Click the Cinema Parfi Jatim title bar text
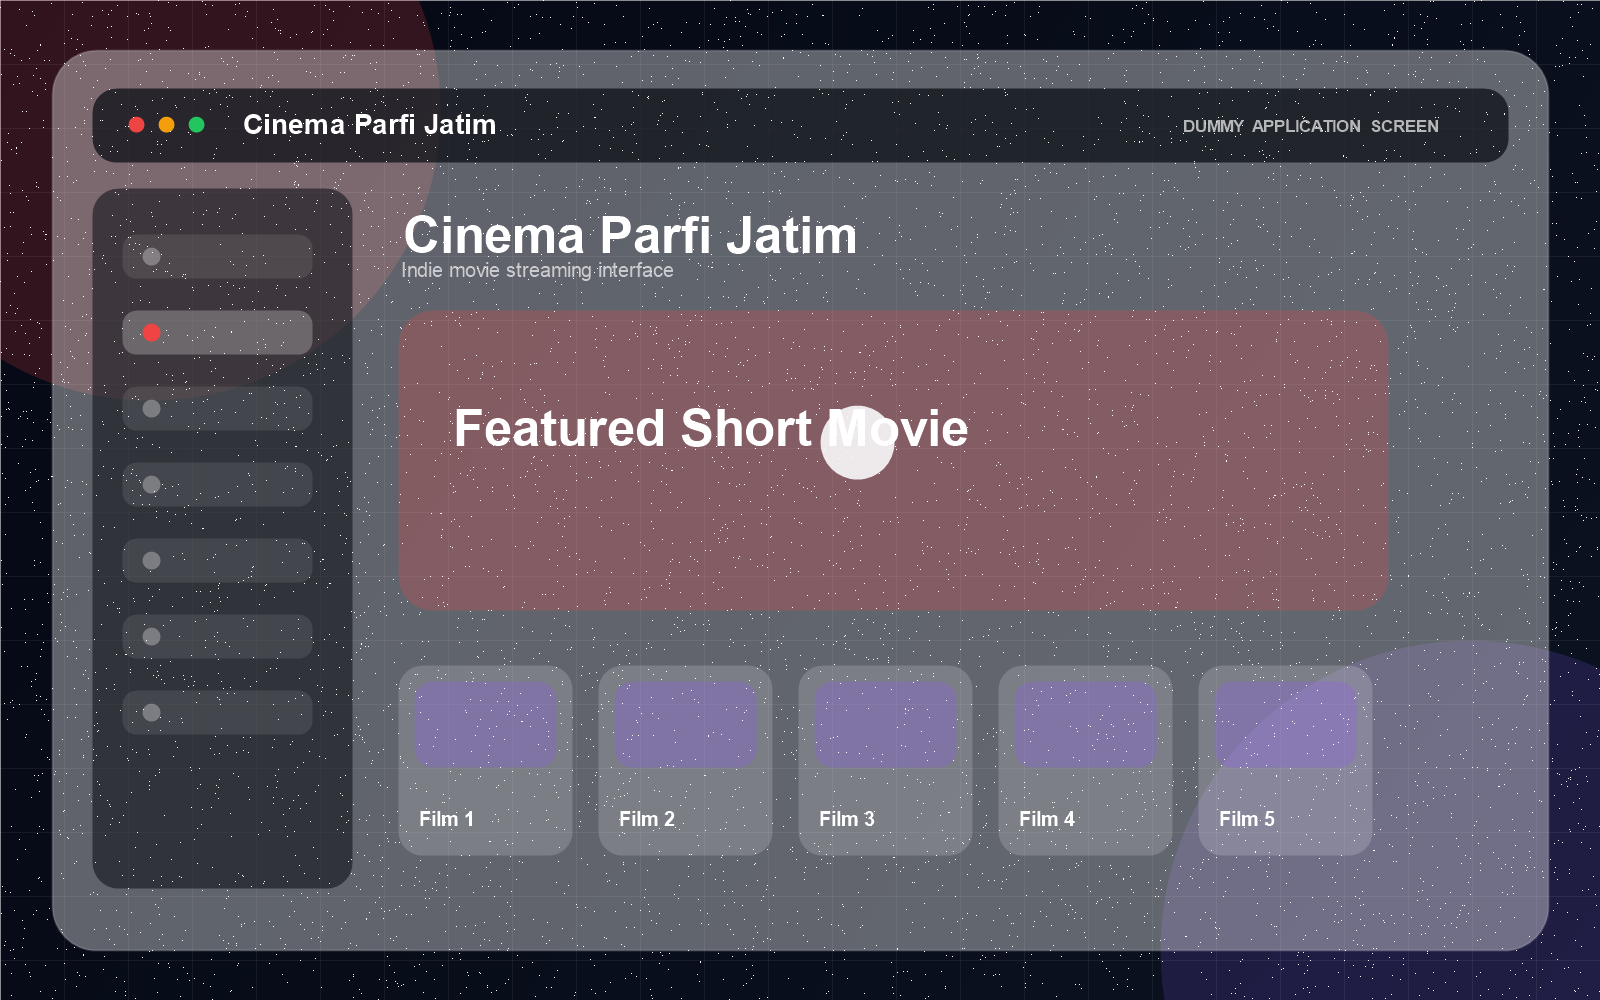The image size is (1600, 1000). 369,125
